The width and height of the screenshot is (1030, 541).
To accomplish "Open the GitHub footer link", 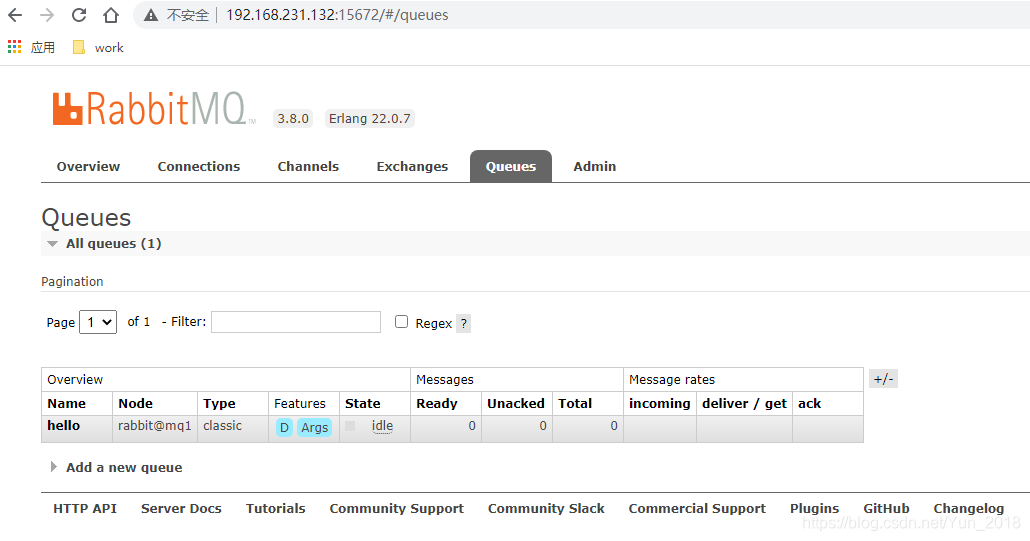I will 886,508.
